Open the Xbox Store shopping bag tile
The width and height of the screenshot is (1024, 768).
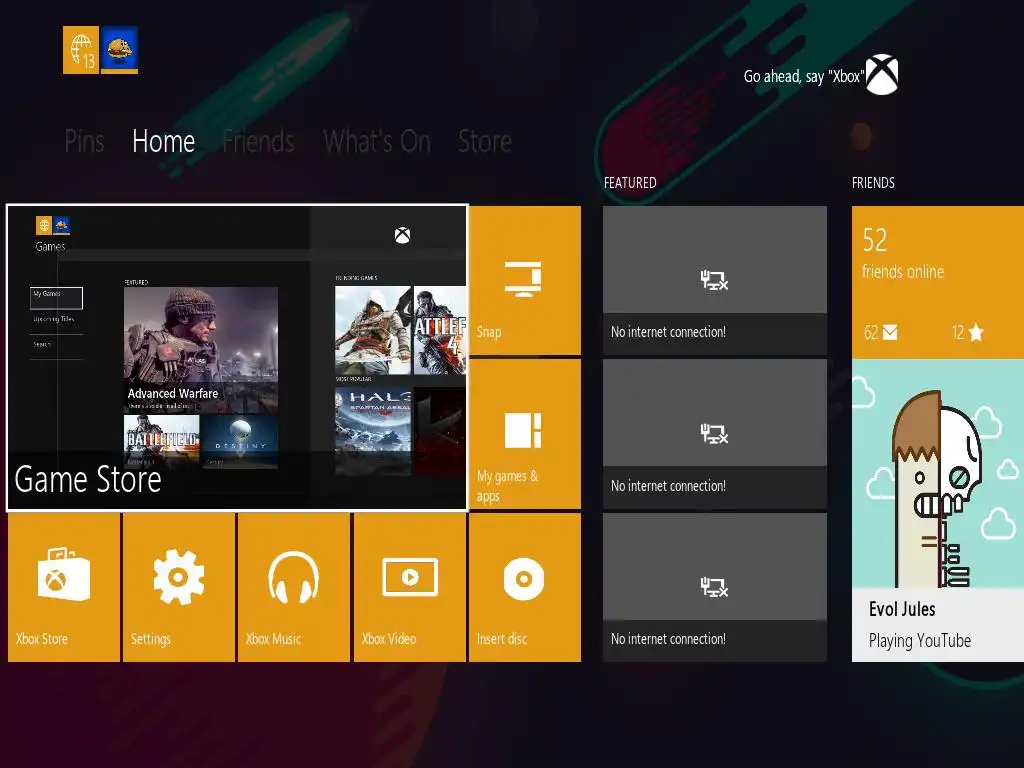(64, 587)
